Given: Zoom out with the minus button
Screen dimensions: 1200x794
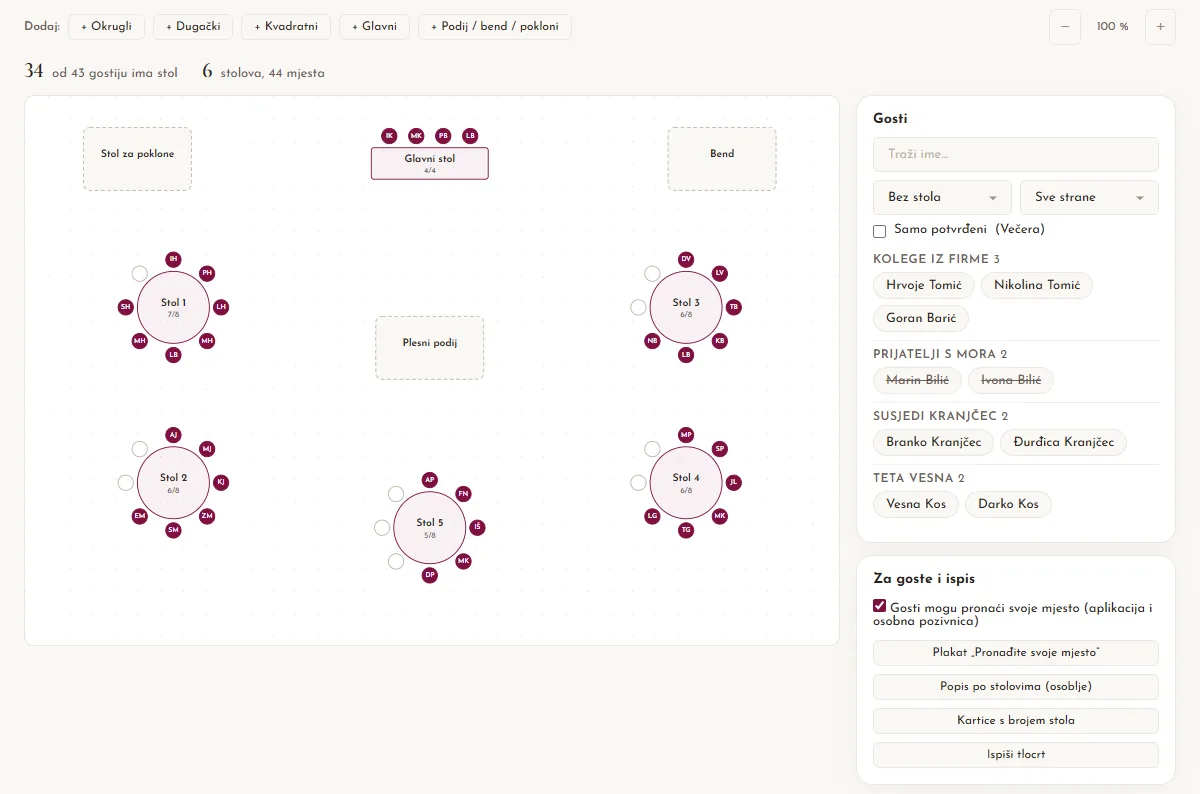Looking at the screenshot, I should [x=1064, y=27].
